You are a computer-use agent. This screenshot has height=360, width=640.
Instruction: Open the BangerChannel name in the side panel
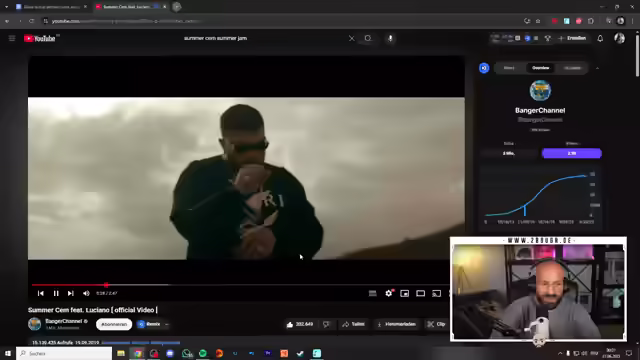coord(540,110)
